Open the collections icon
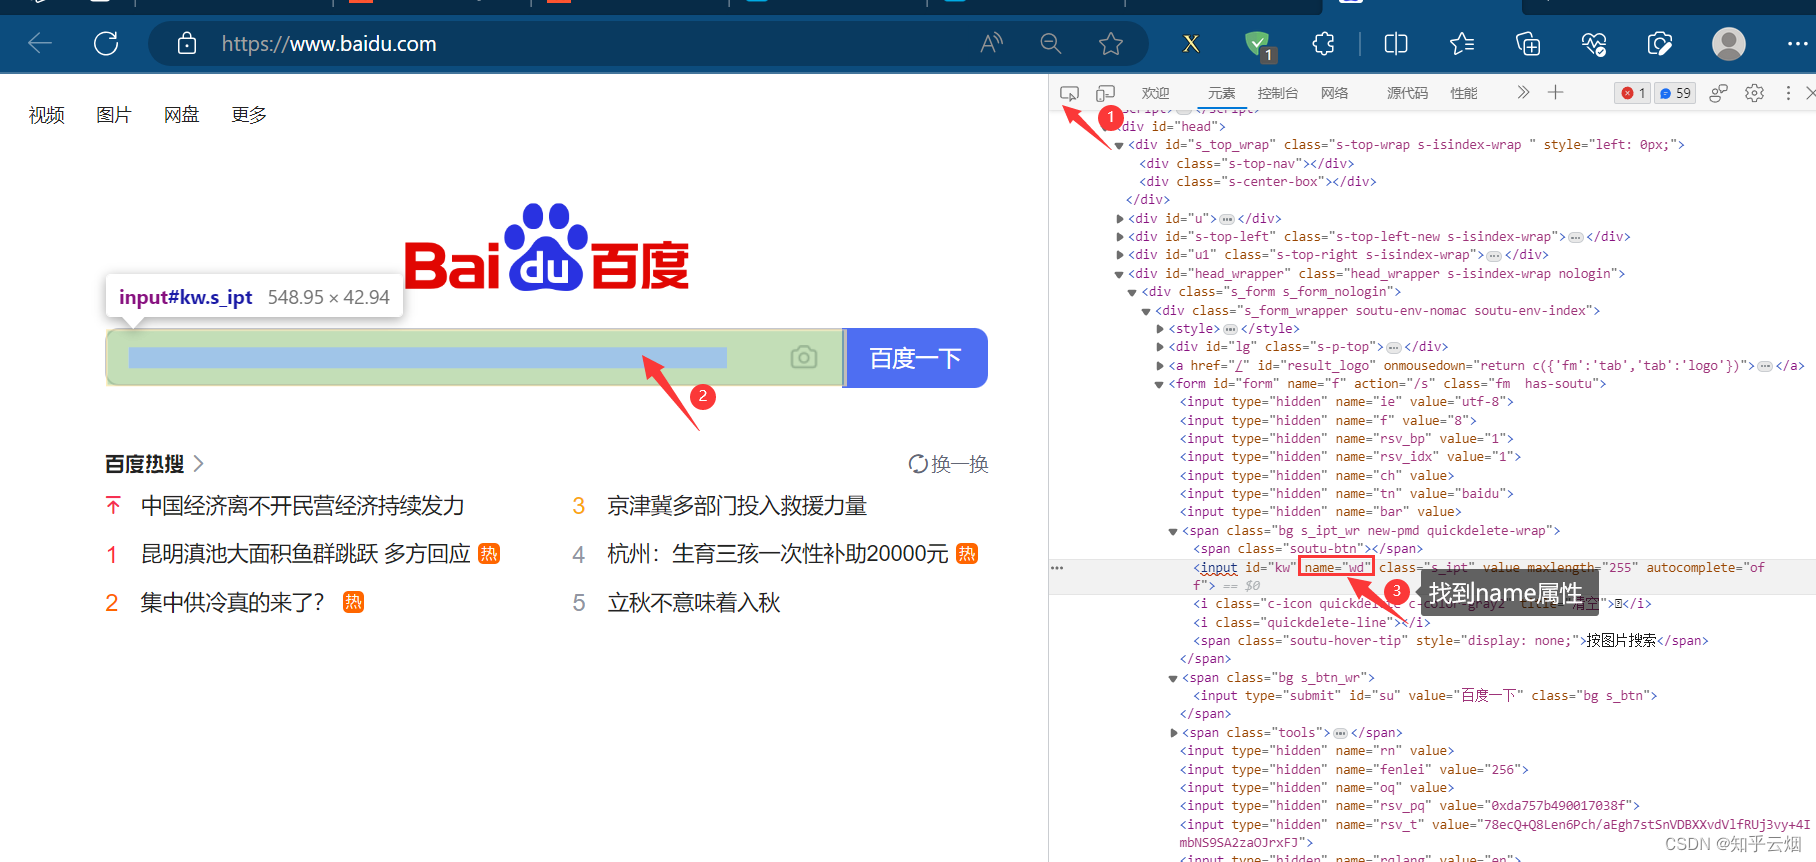This screenshot has width=1816, height=862. (1528, 43)
